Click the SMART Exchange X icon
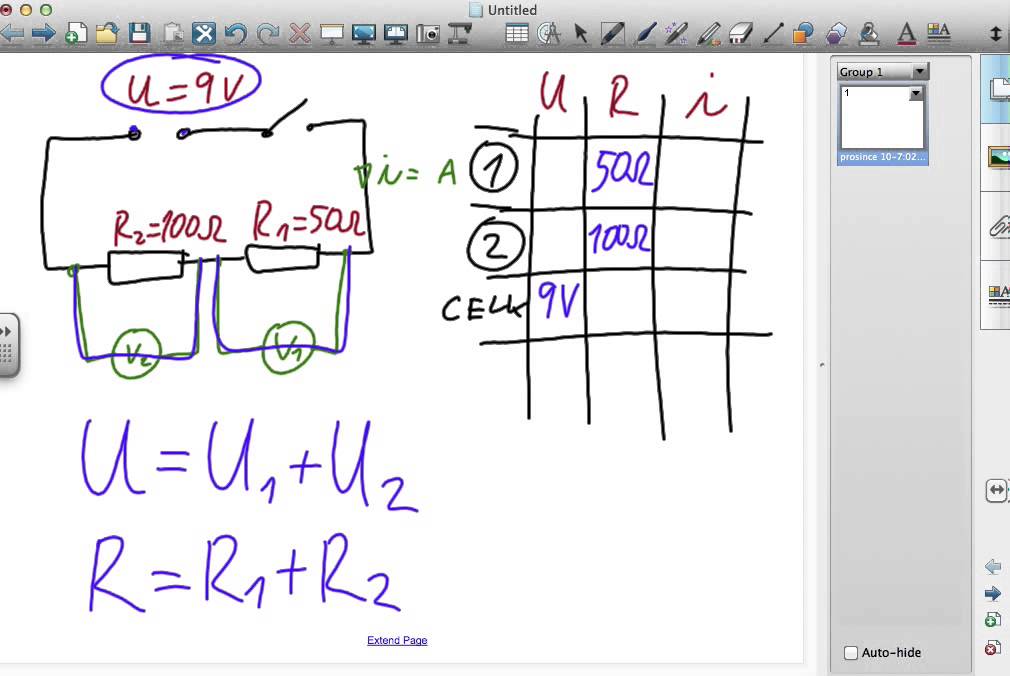Screen dimensions: 1010x676 point(204,33)
